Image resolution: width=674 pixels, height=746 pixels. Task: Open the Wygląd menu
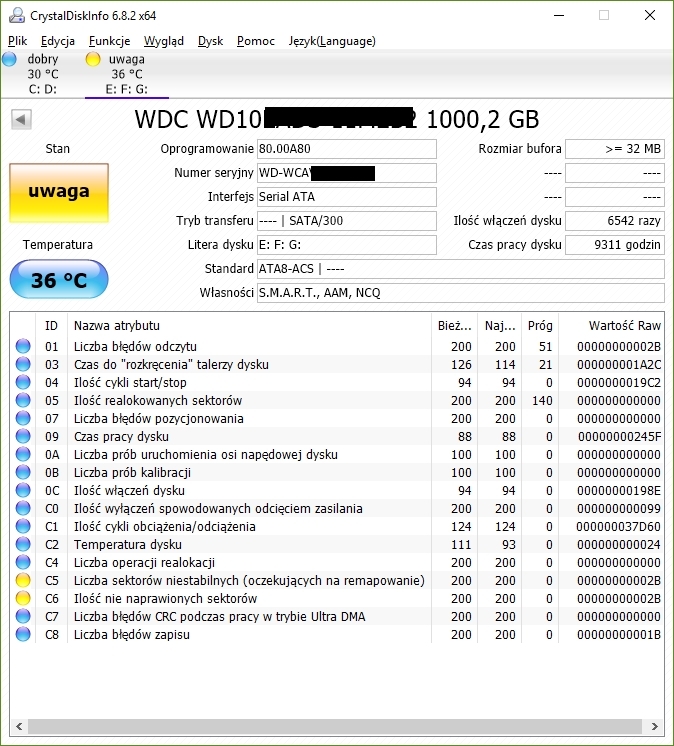[x=164, y=41]
